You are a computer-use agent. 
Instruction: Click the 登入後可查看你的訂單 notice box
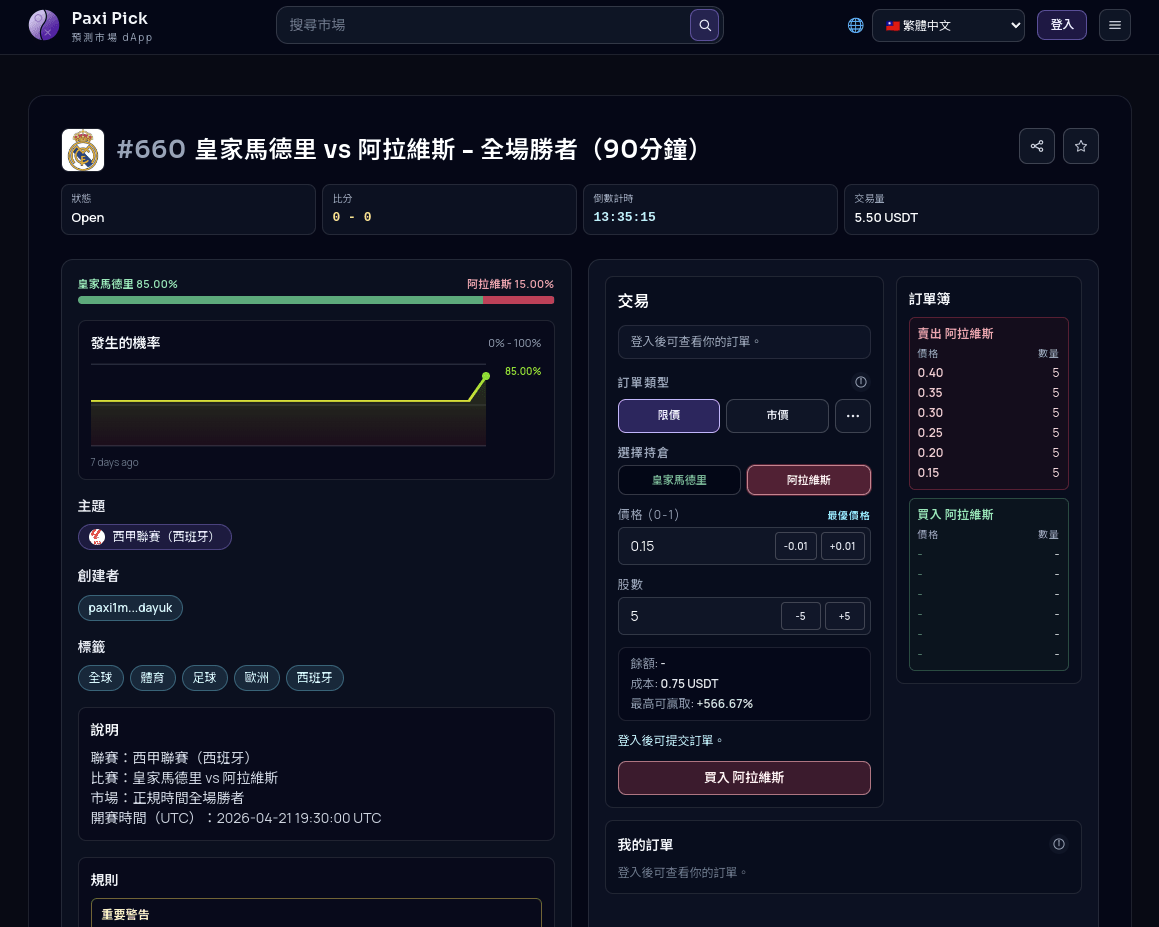[x=744, y=342]
